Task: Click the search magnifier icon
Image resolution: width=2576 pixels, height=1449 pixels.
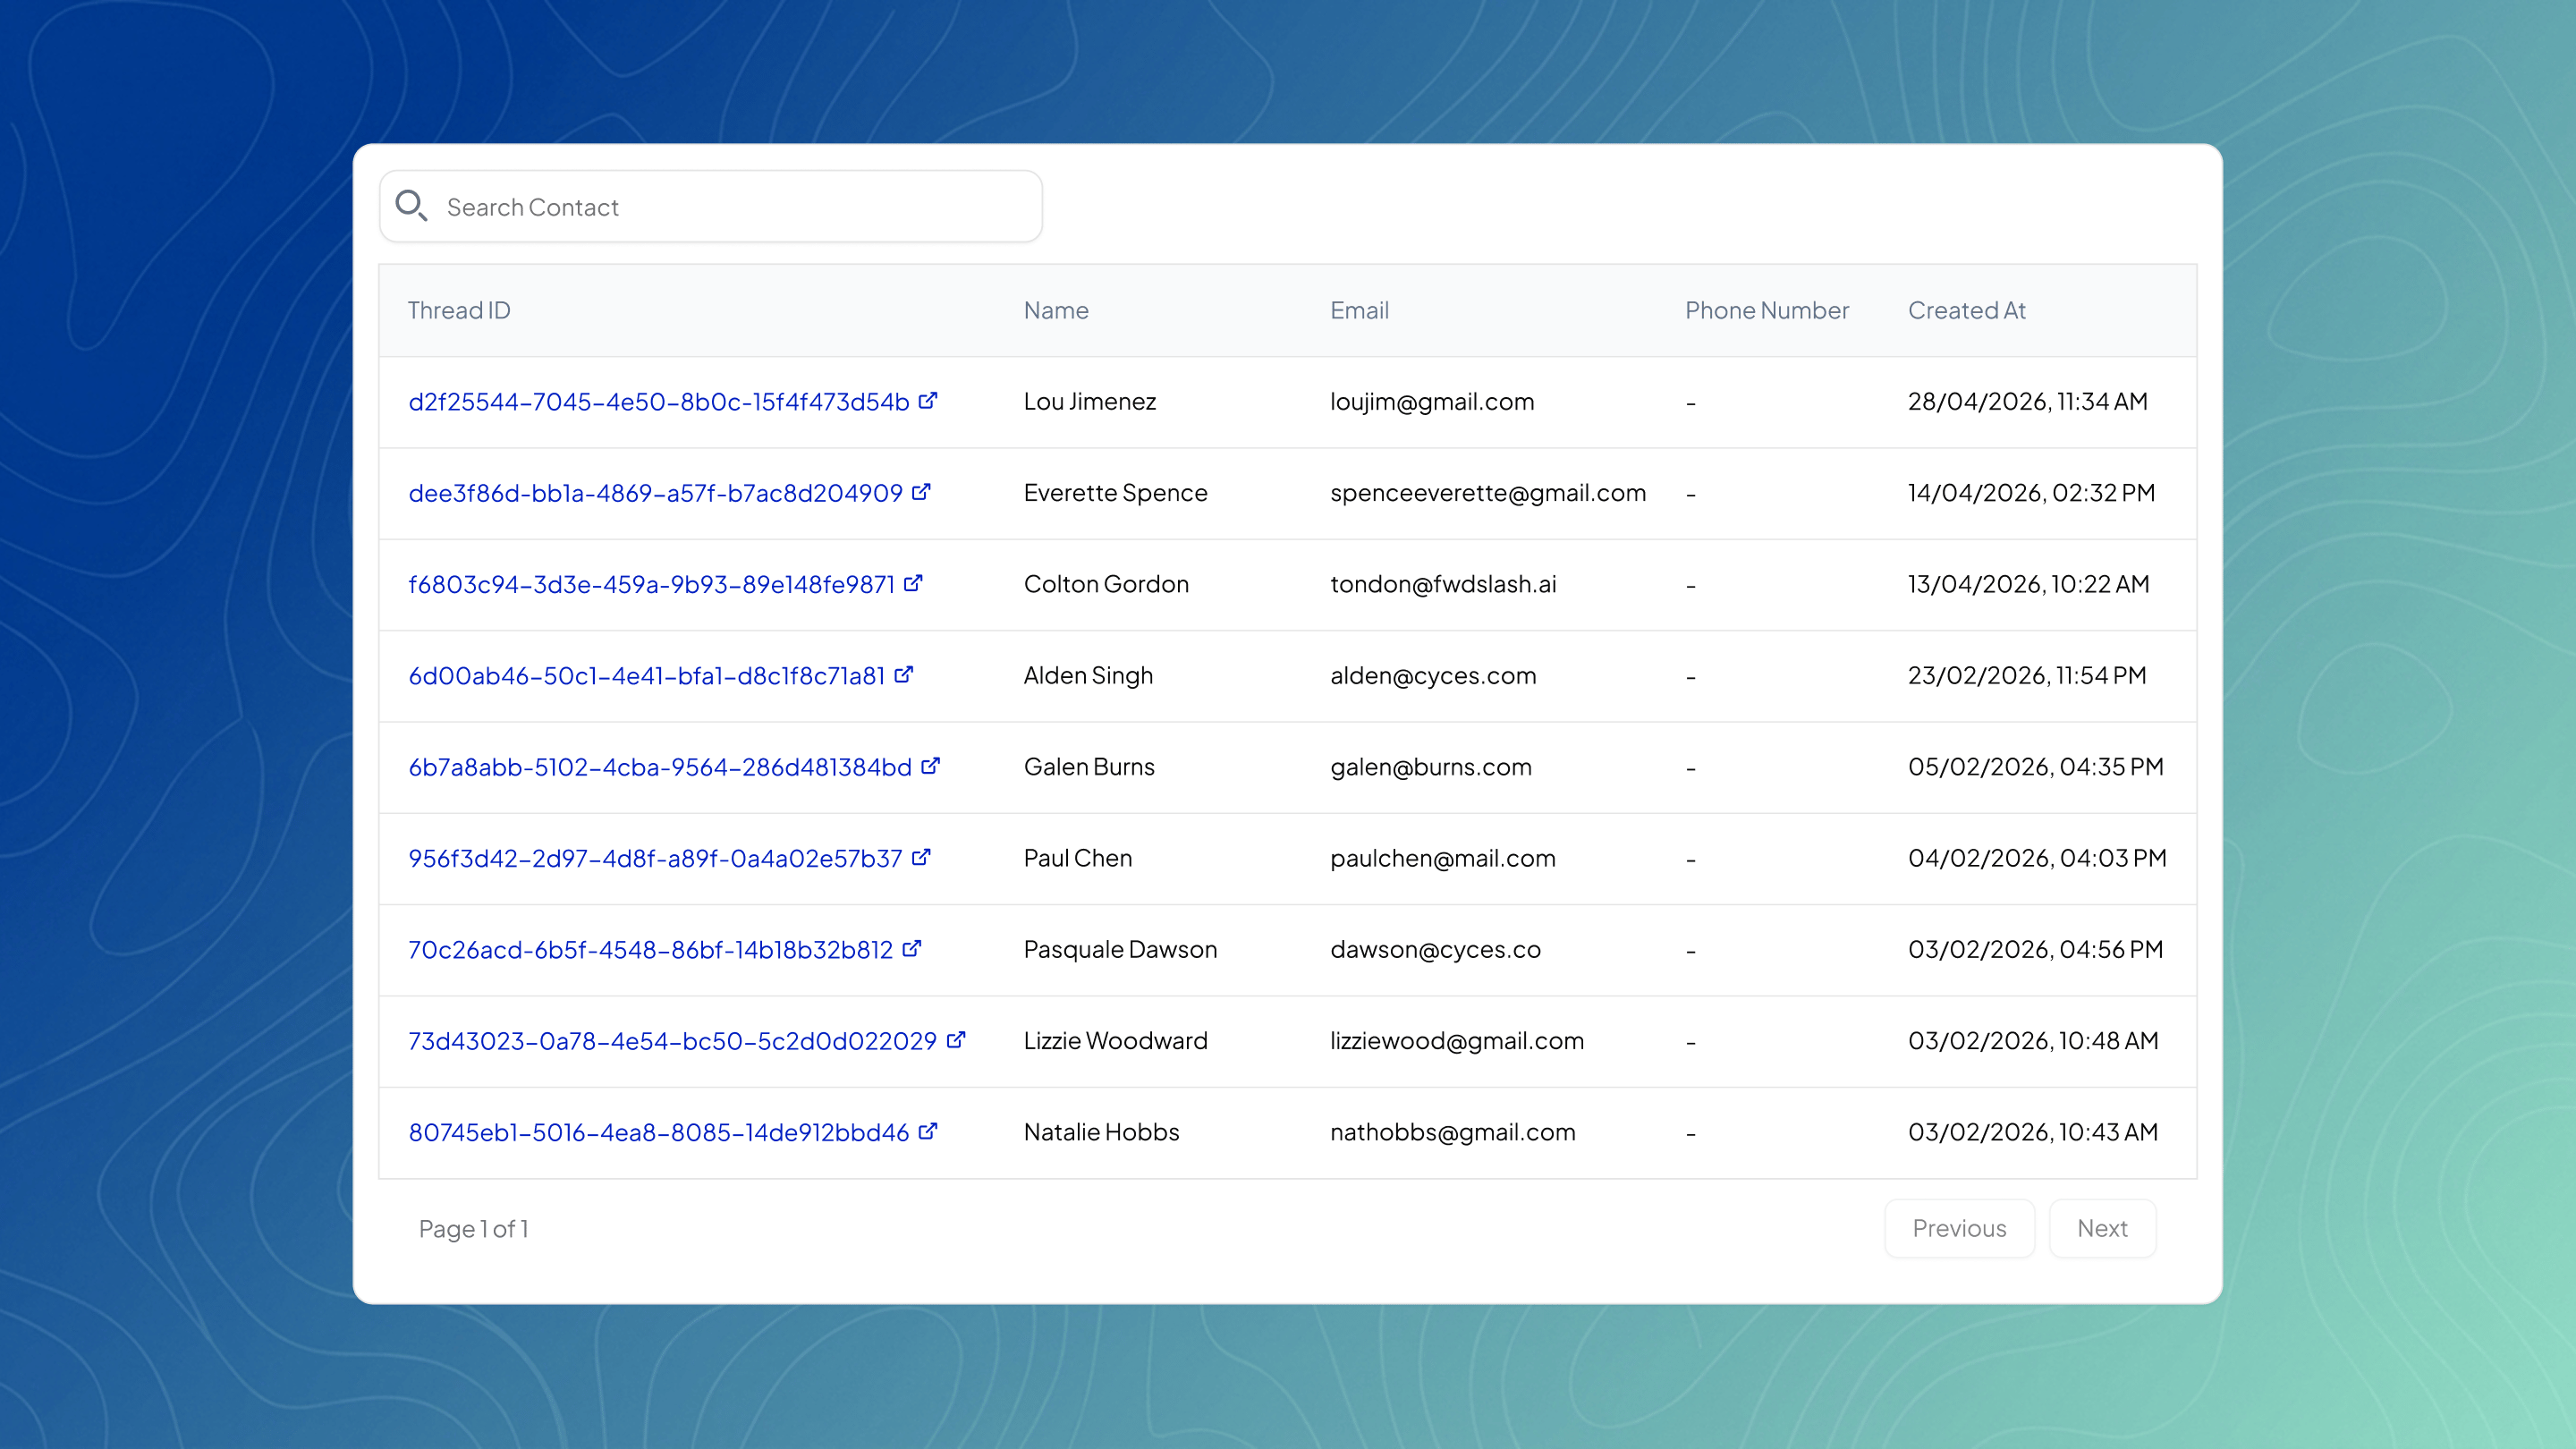Action: point(411,206)
